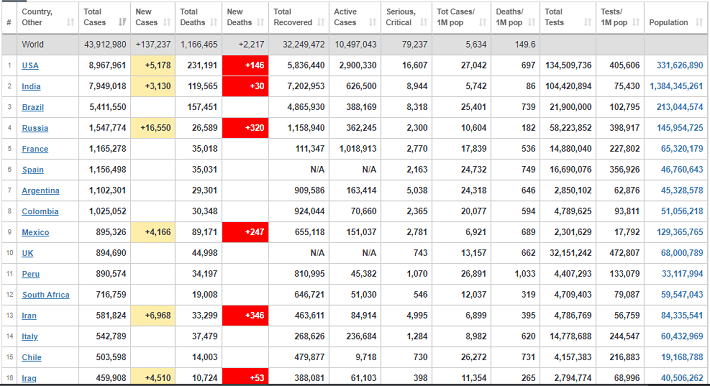Viewport: 710px width, 386px height.
Task: Open Iran population link 84,335,541
Action: tap(682, 316)
